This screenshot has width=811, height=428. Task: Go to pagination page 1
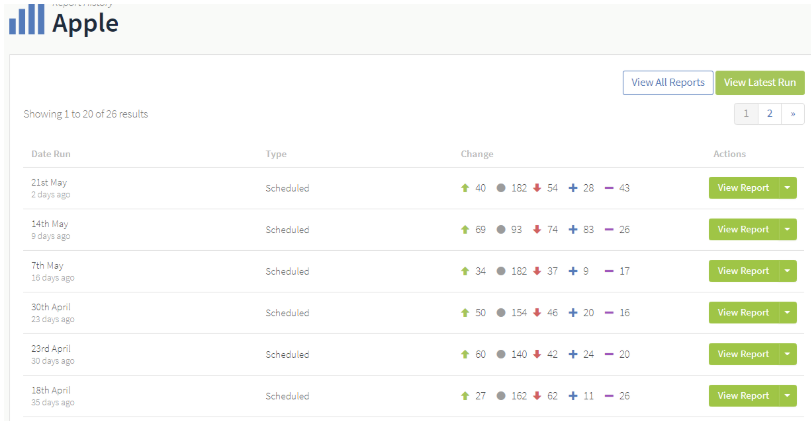pyautogui.click(x=746, y=114)
